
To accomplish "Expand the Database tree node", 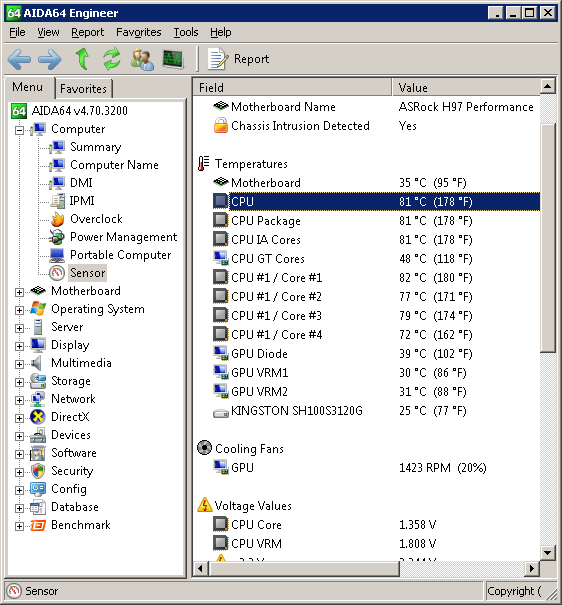I will [19, 508].
